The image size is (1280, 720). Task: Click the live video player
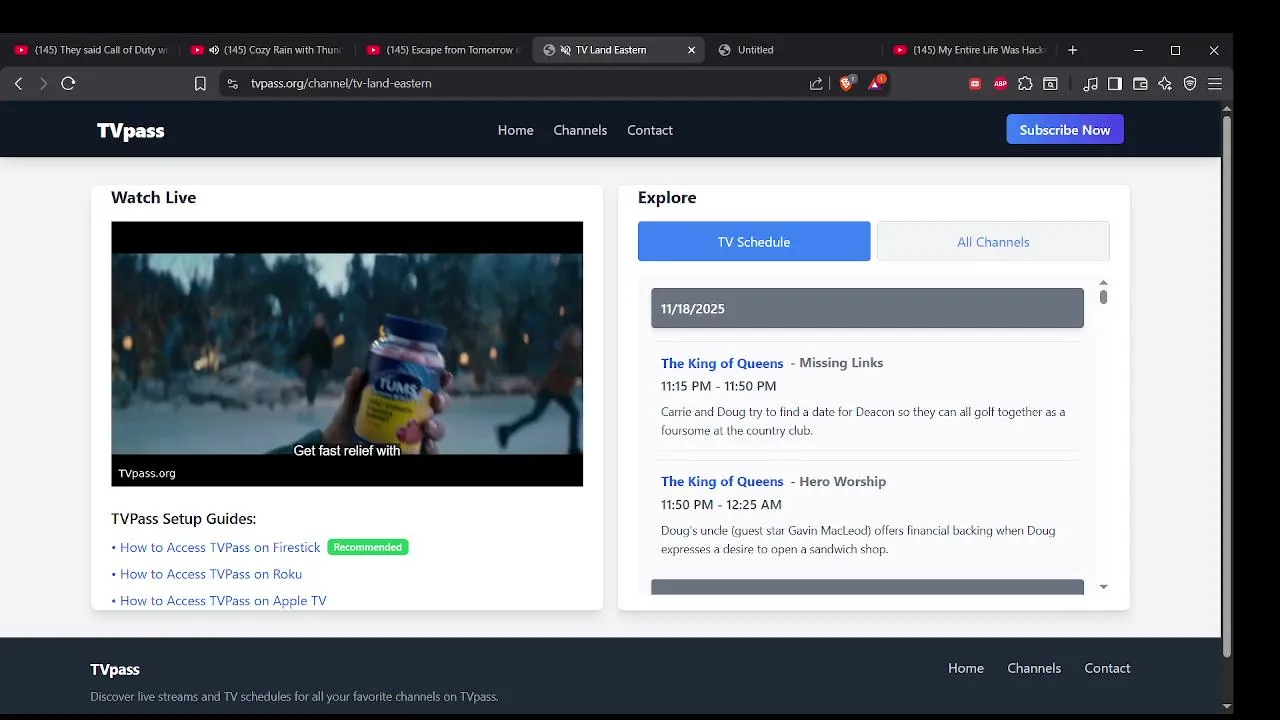347,354
